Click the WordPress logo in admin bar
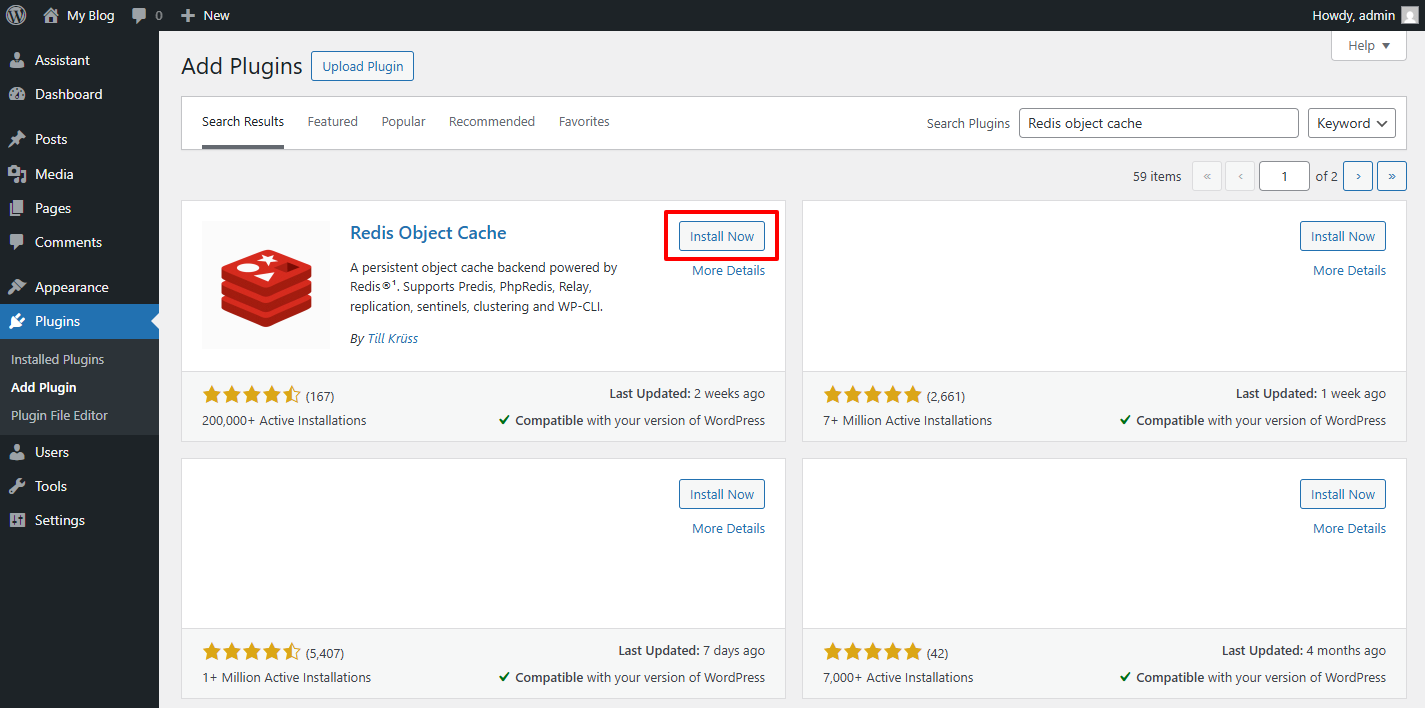The width and height of the screenshot is (1425, 708). 16,15
